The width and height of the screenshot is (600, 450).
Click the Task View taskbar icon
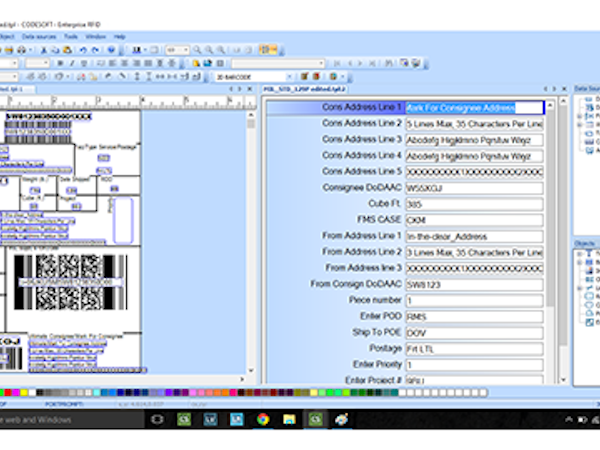(157, 419)
